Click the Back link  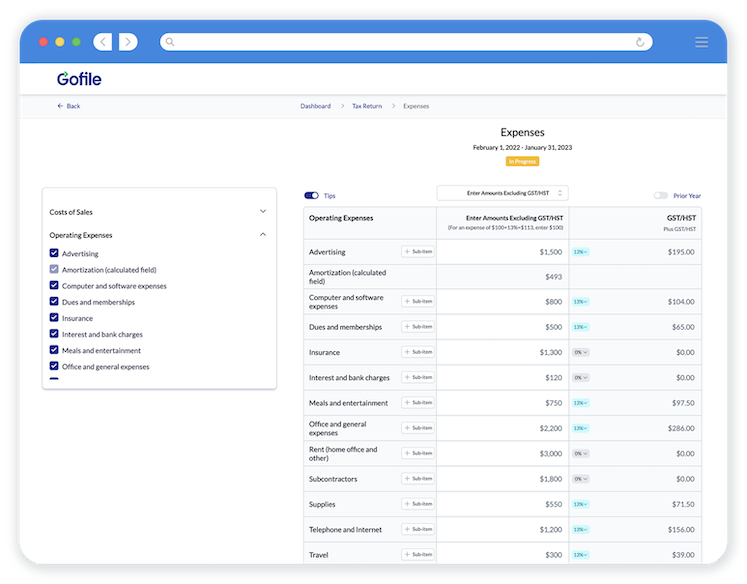click(68, 106)
